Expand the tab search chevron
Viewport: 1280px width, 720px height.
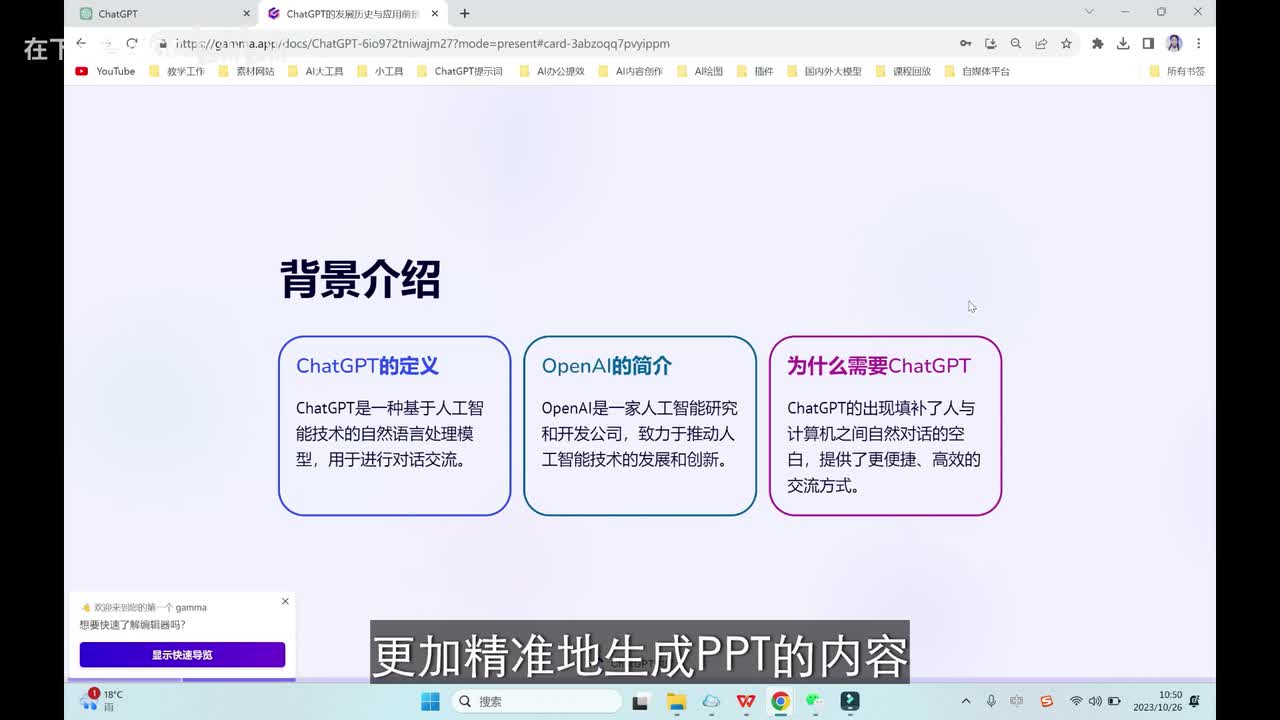(x=1089, y=12)
